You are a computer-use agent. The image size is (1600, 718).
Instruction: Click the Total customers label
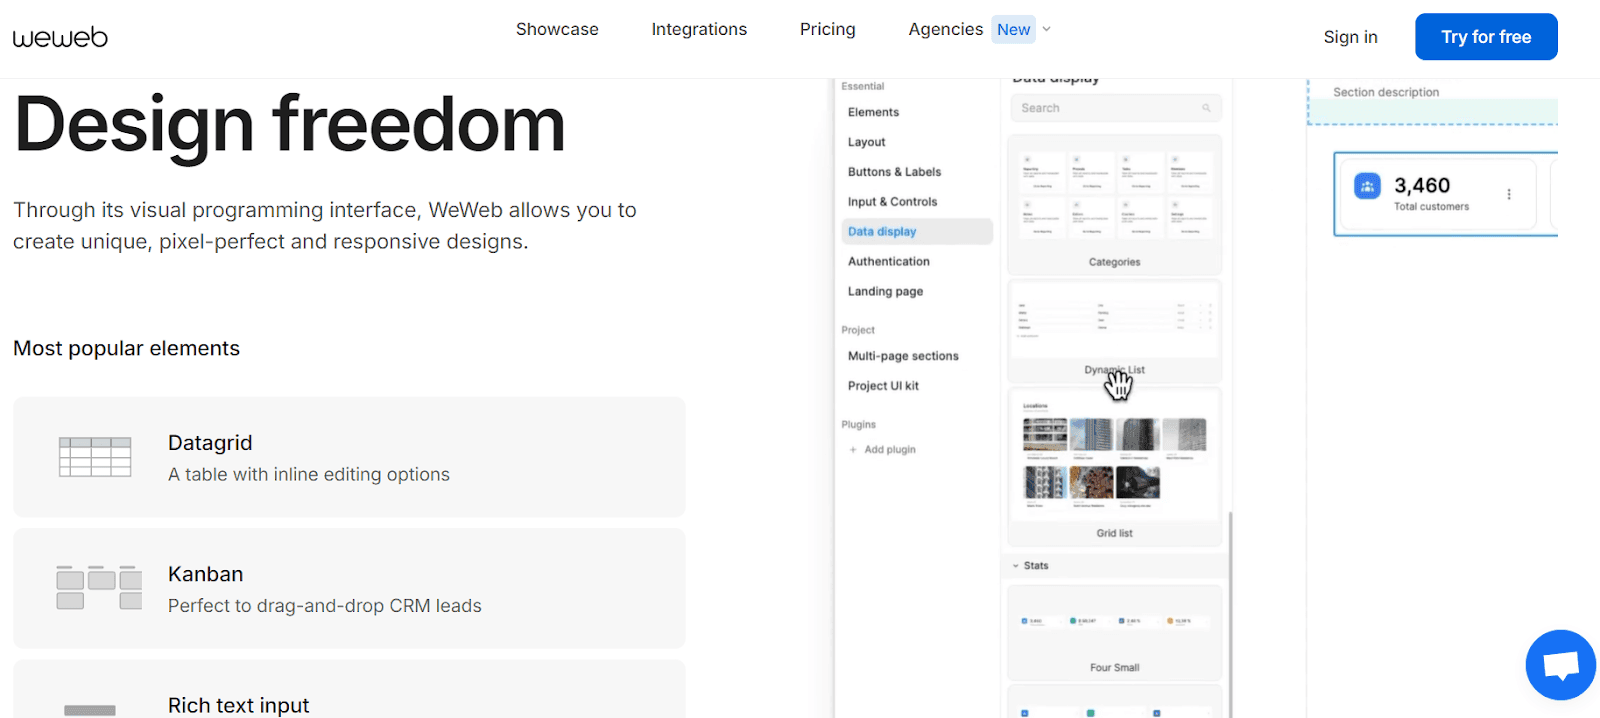[1431, 207]
